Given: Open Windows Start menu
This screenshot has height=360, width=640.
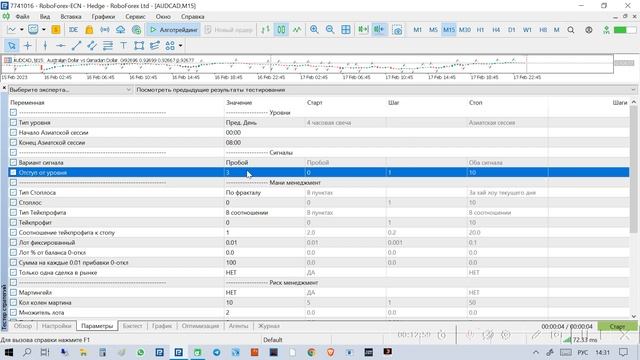Looking at the screenshot, I should click(x=8, y=352).
